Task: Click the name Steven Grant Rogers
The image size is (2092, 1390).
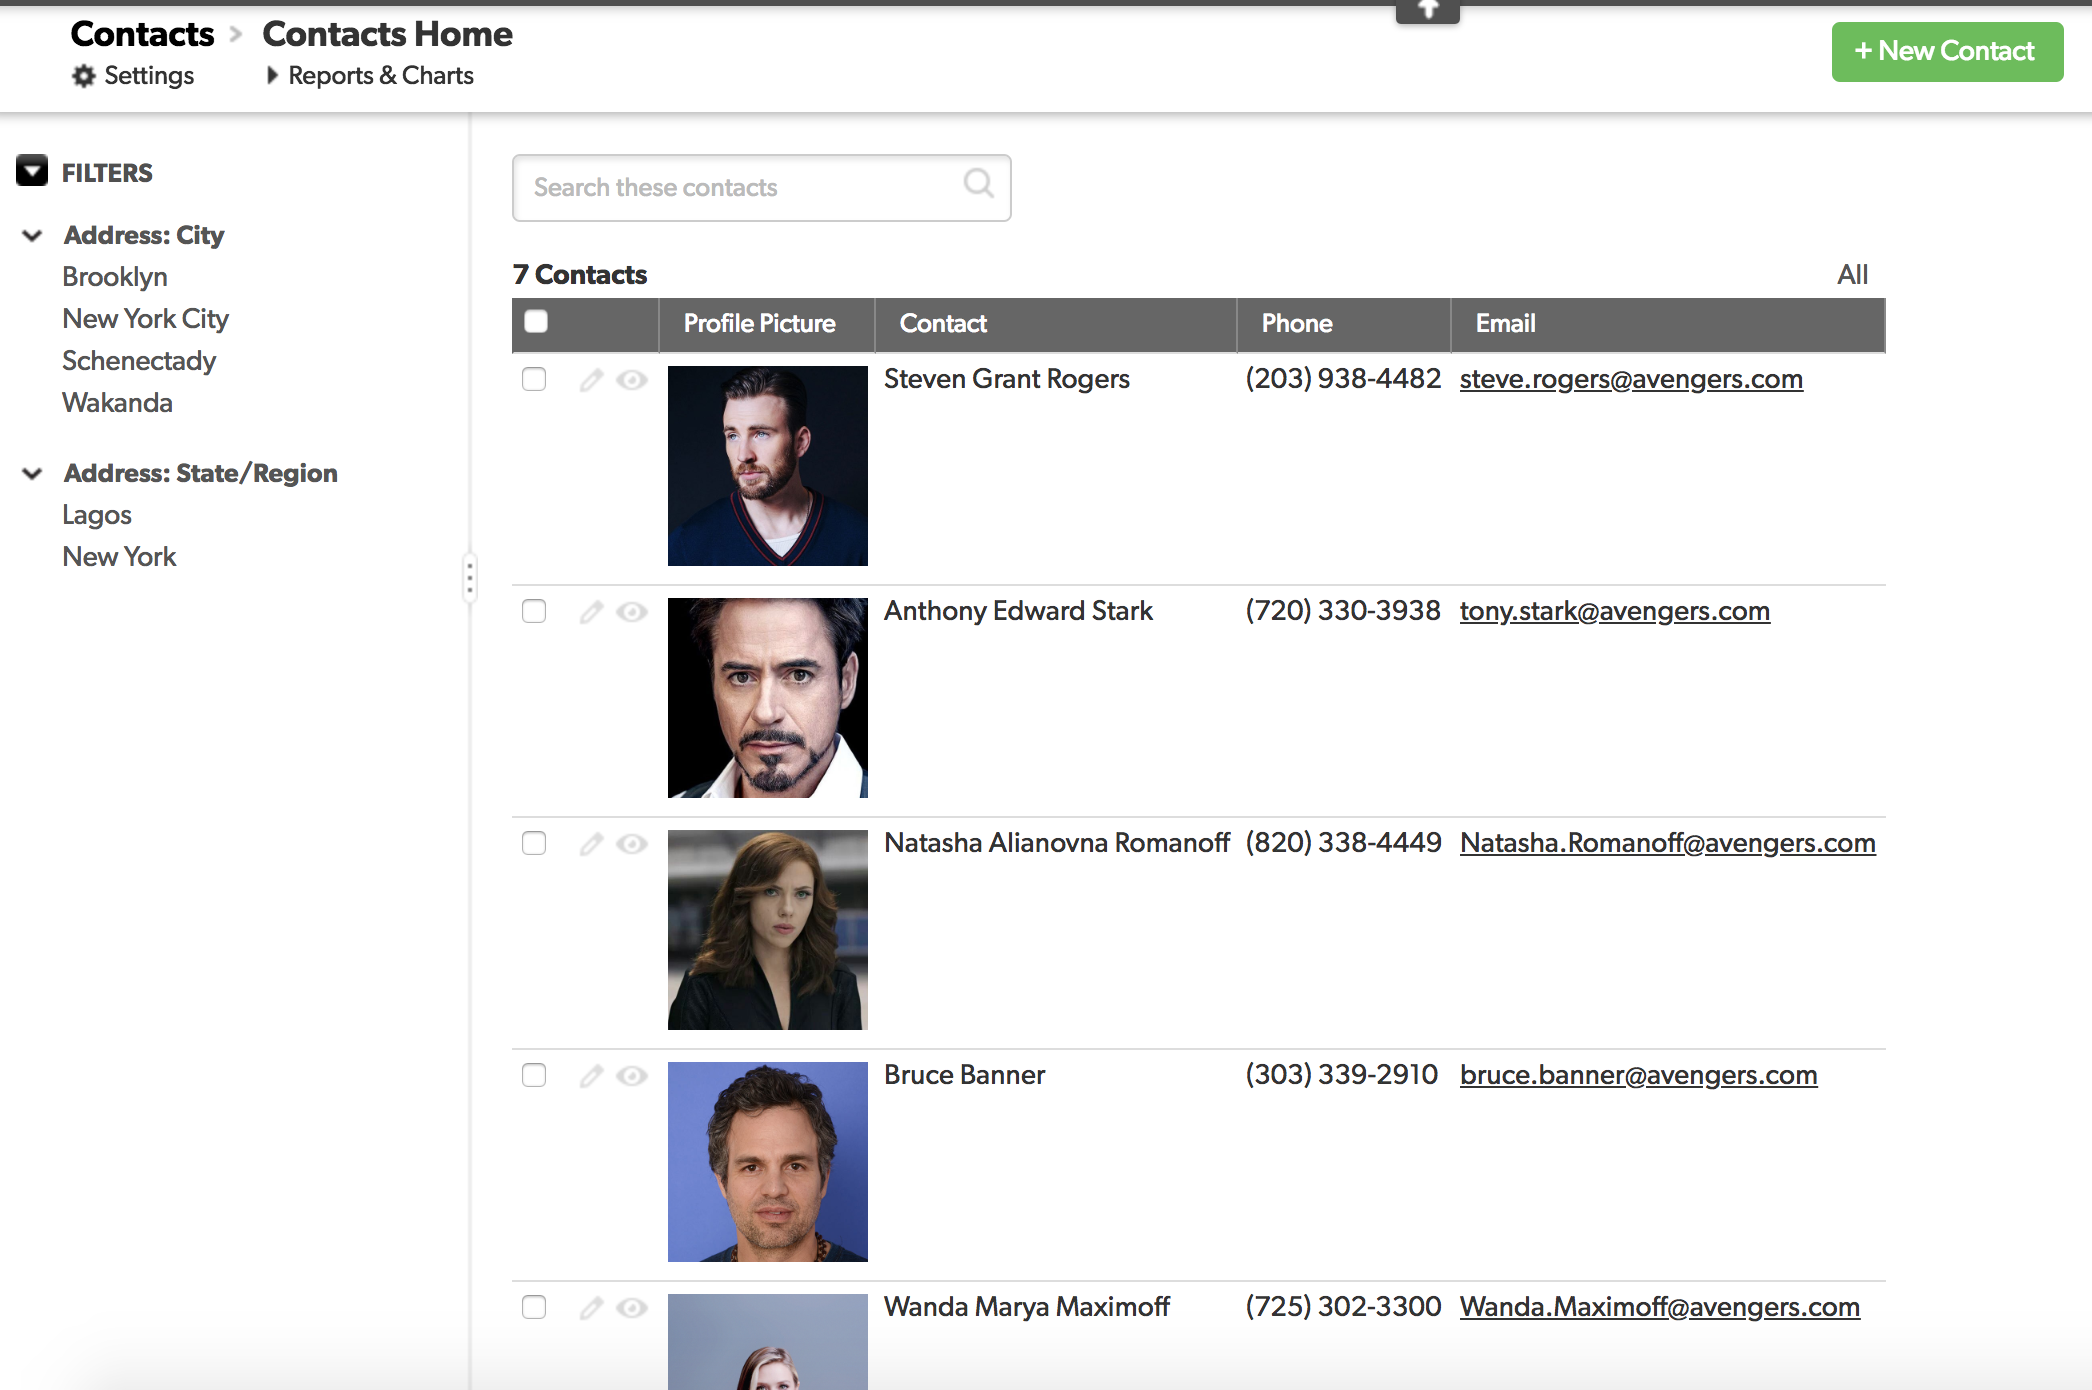Action: 1007,379
